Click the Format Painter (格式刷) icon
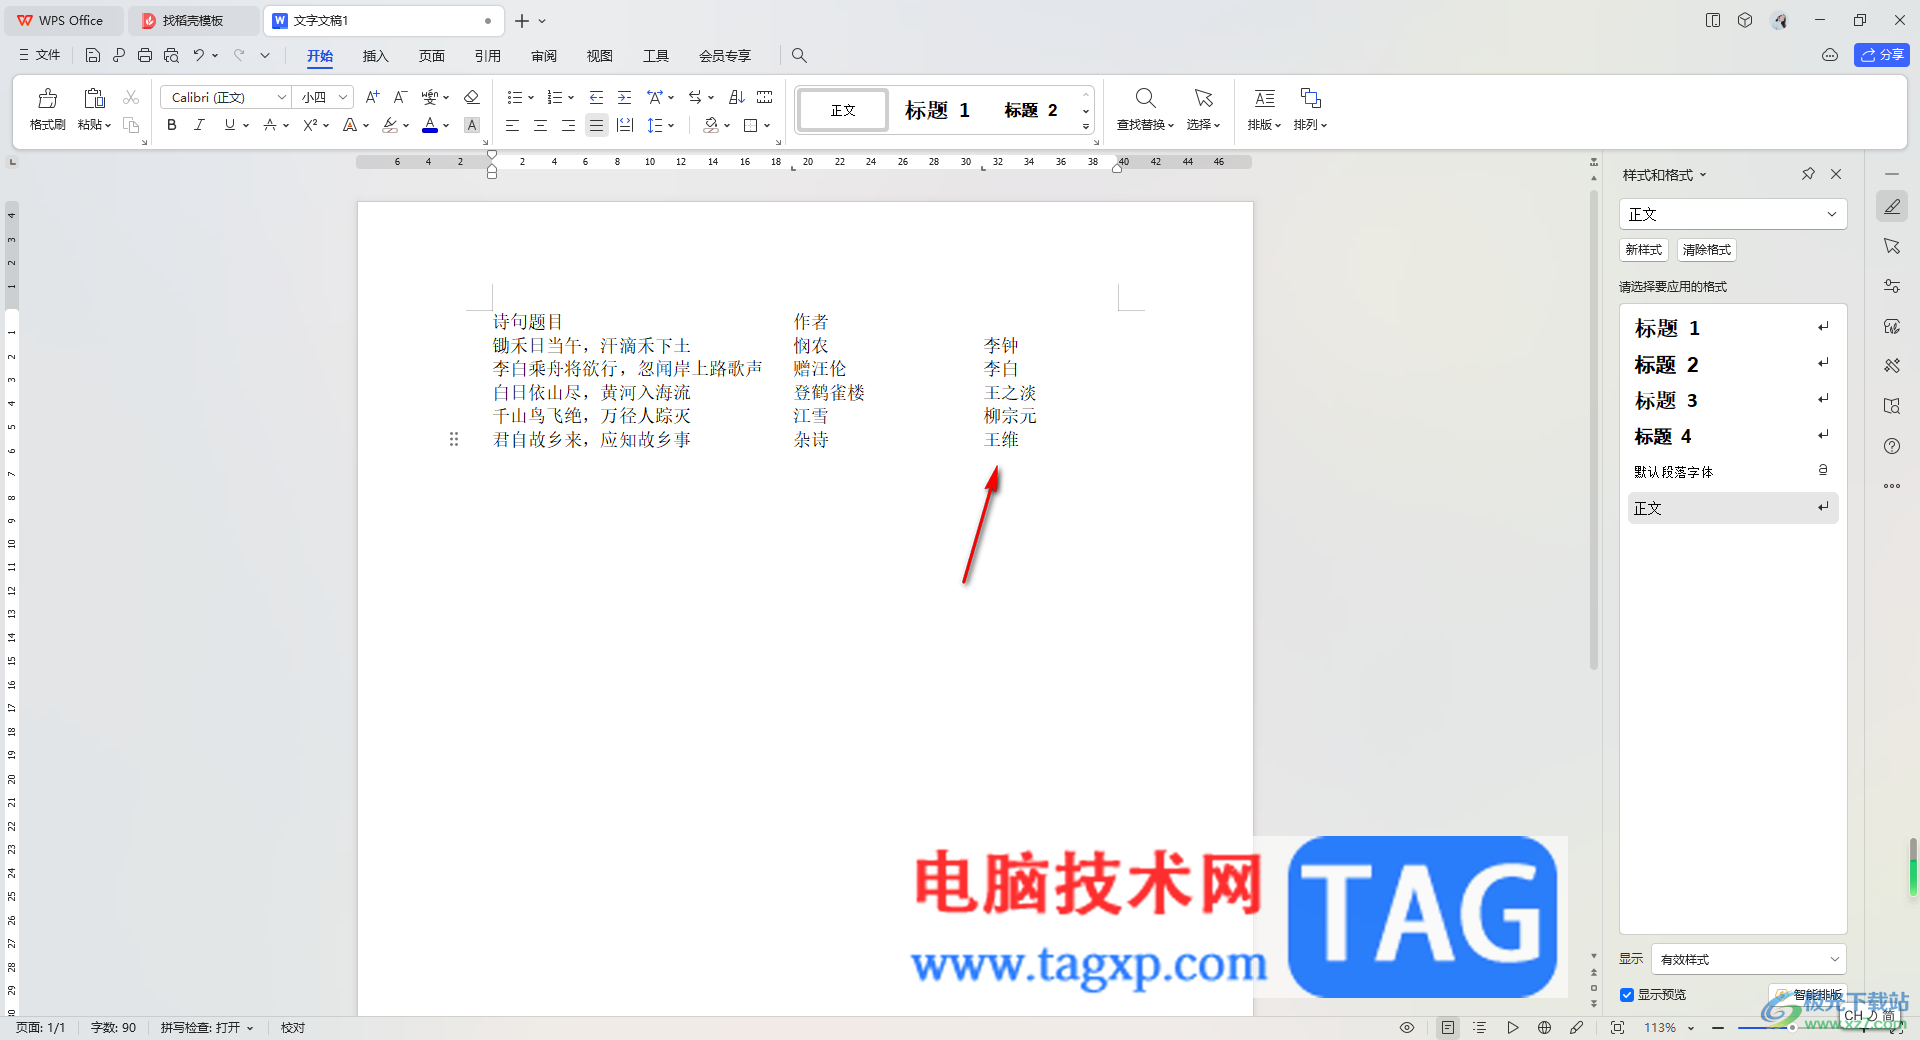 (47, 99)
